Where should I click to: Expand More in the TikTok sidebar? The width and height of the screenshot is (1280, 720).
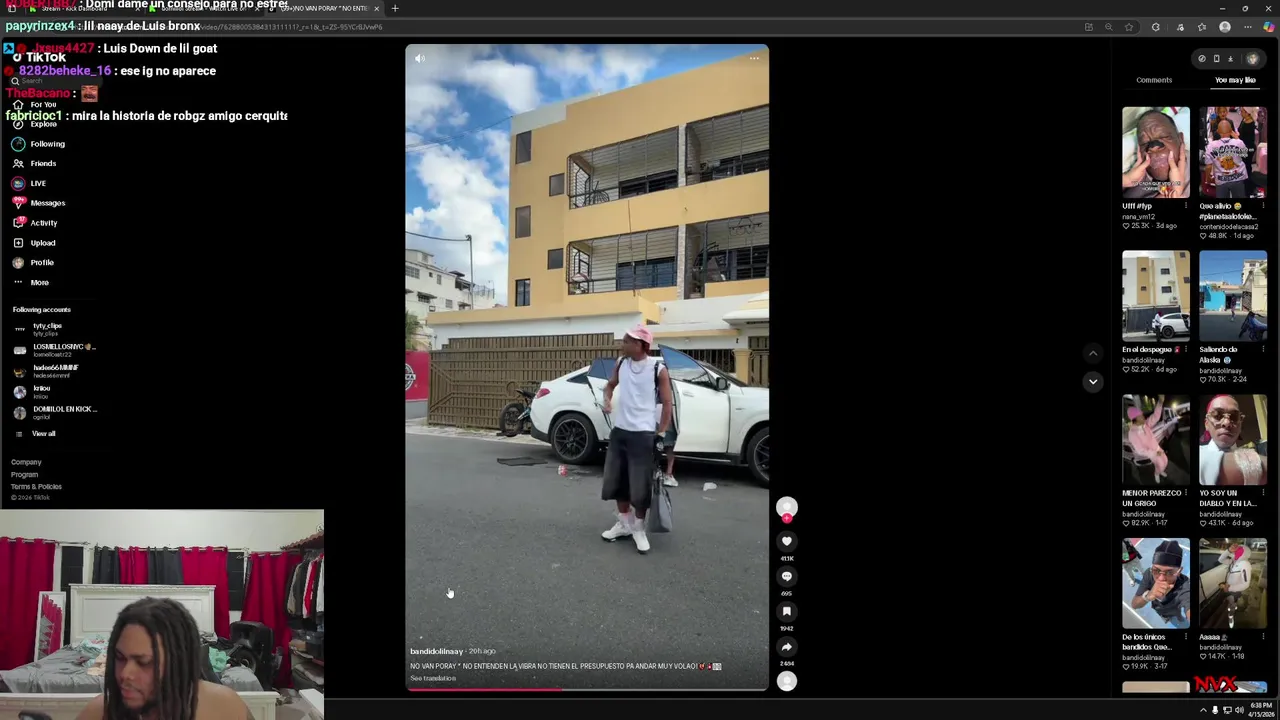point(31,282)
